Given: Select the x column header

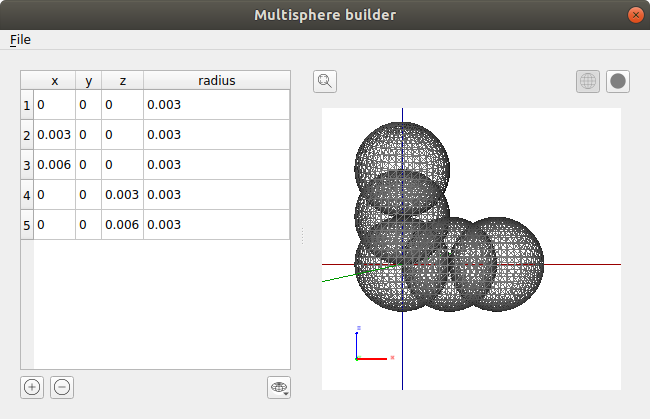Looking at the screenshot, I should (55, 80).
